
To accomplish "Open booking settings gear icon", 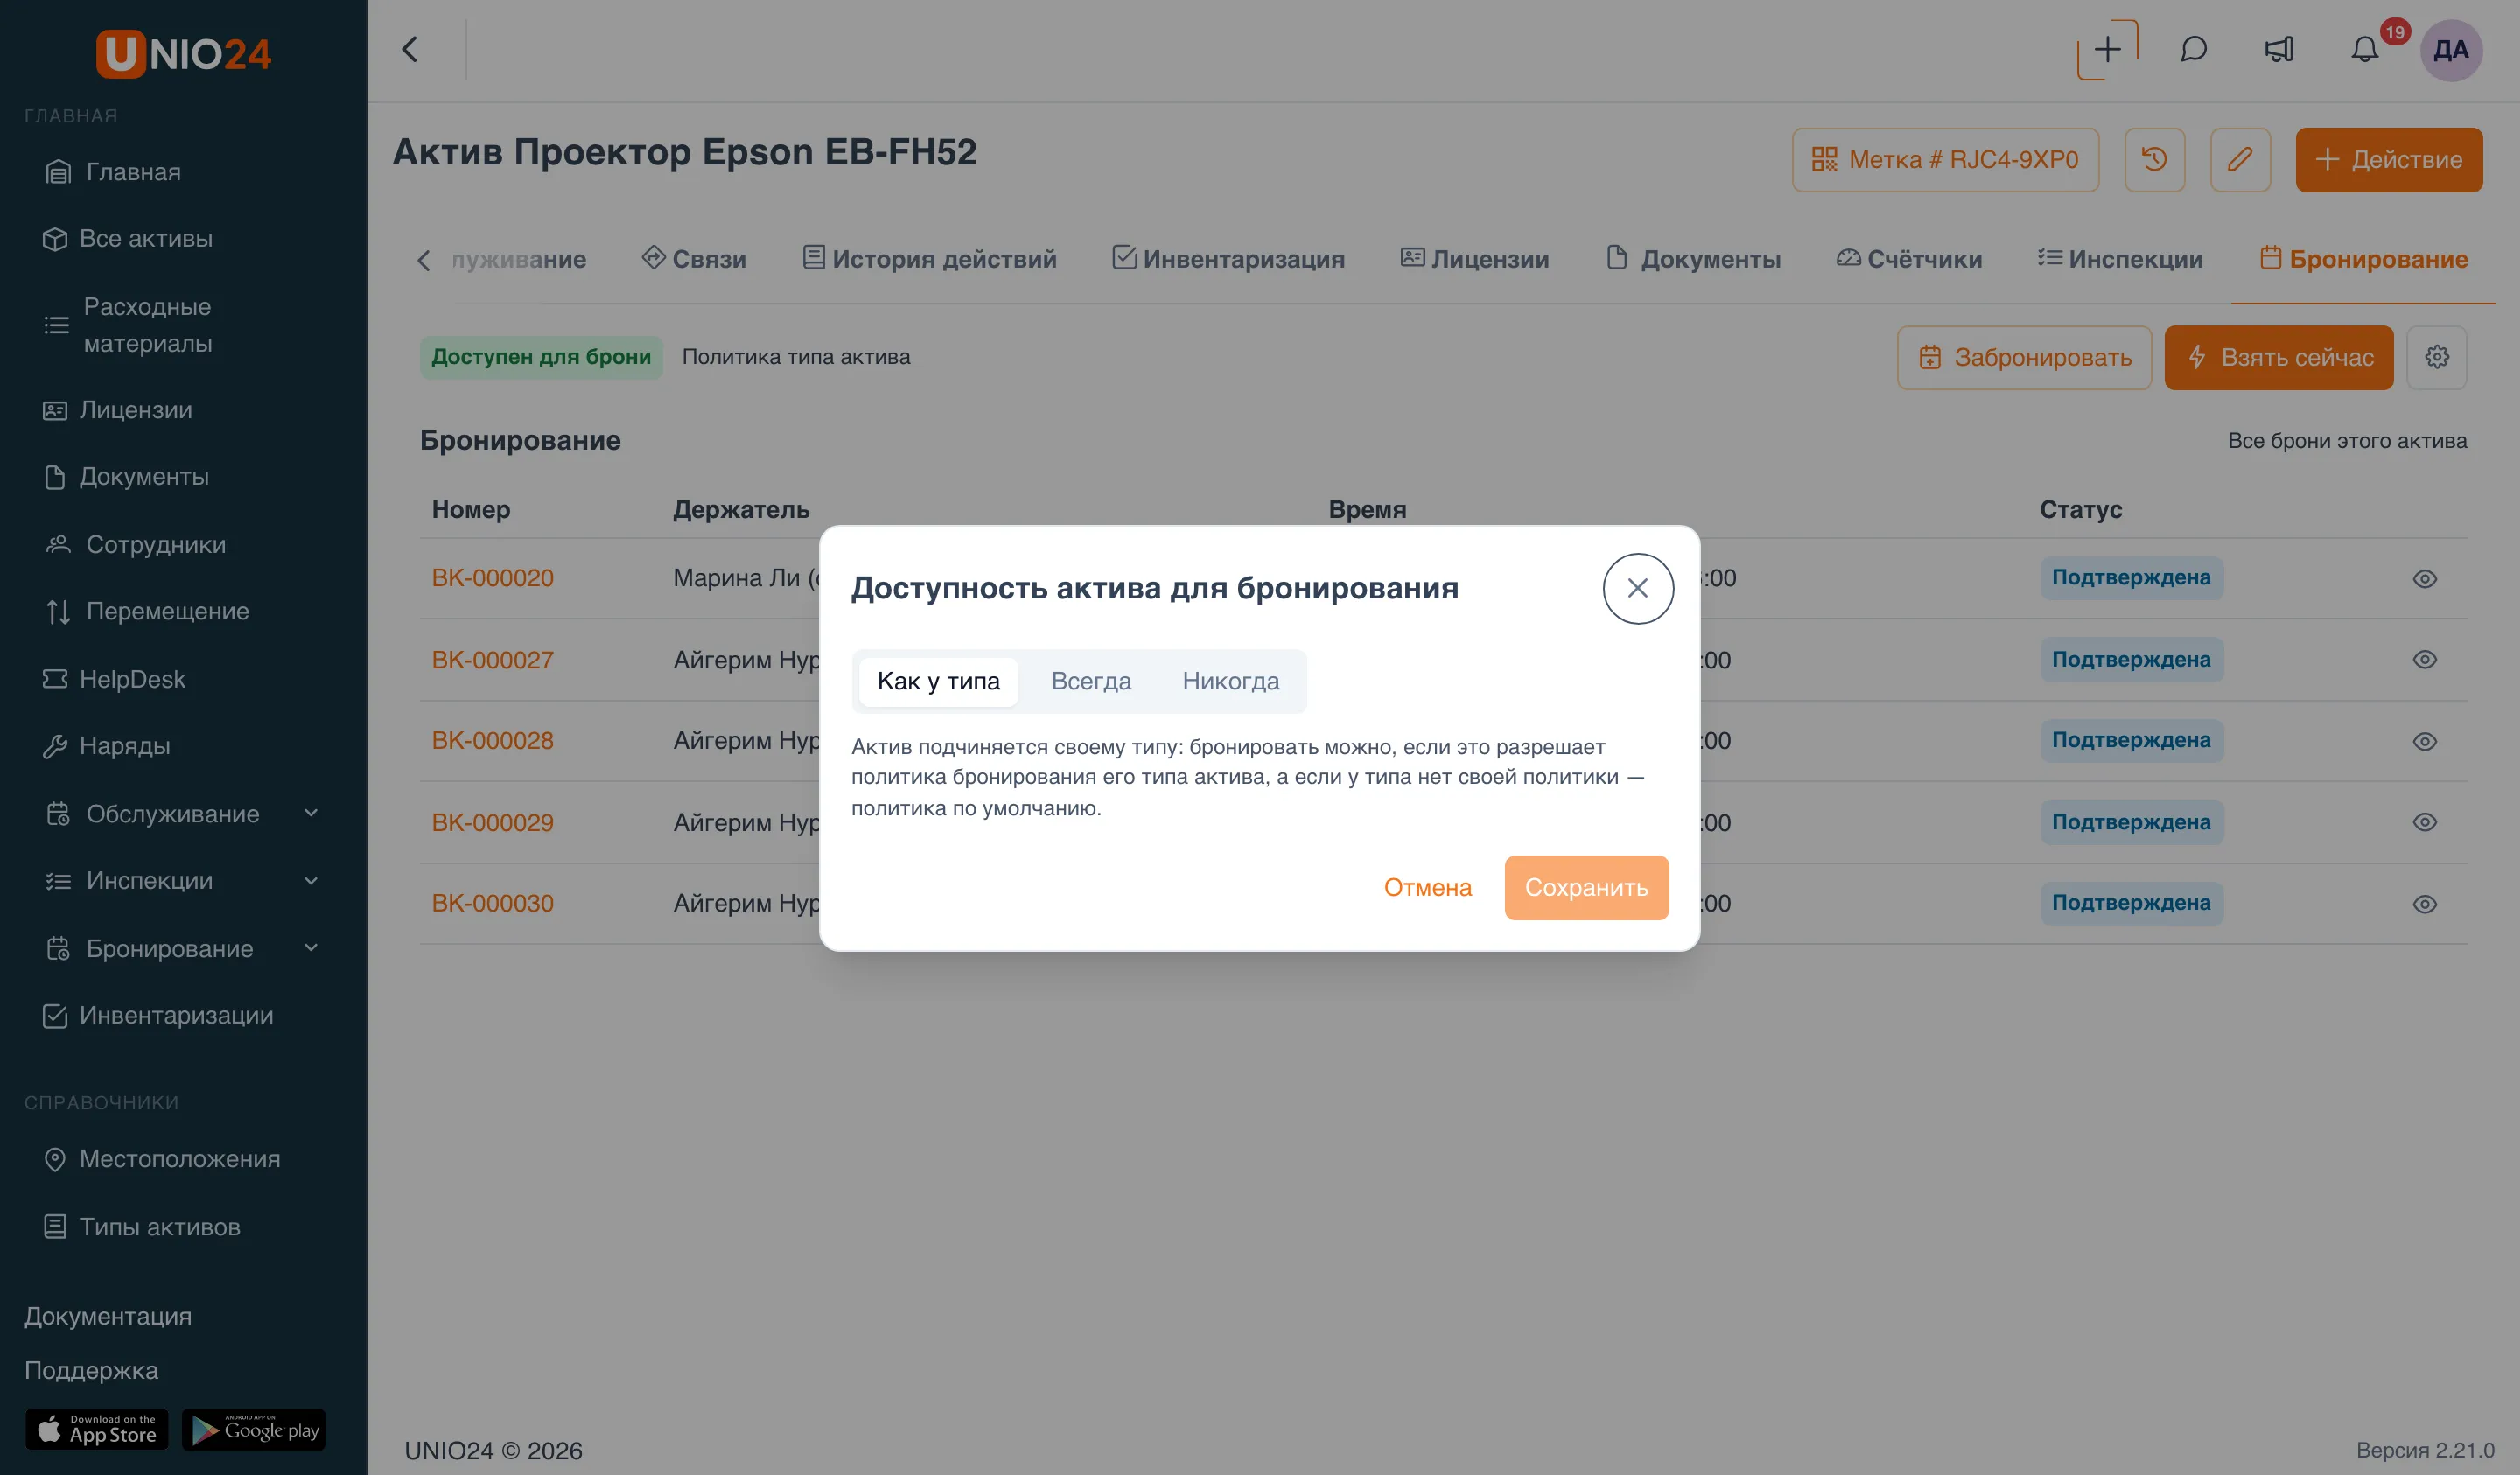I will pyautogui.click(x=2436, y=357).
